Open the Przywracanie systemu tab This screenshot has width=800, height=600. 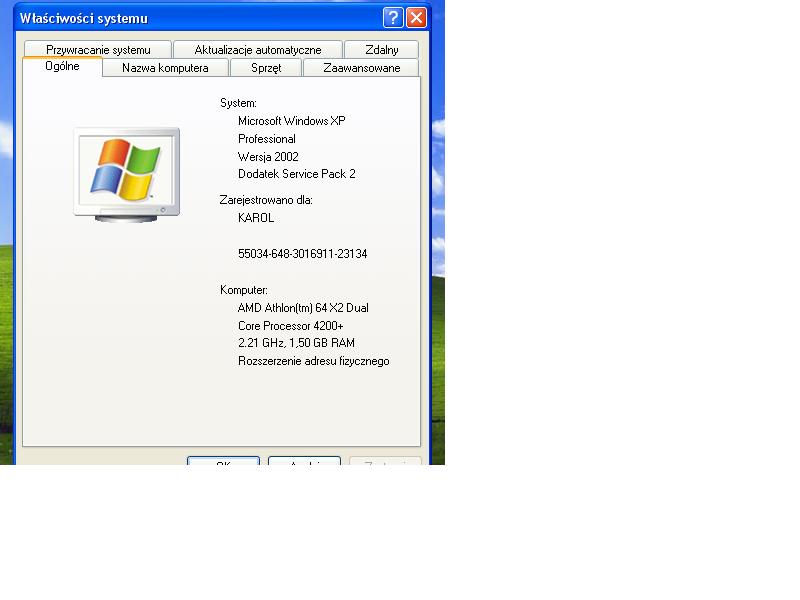coord(98,49)
